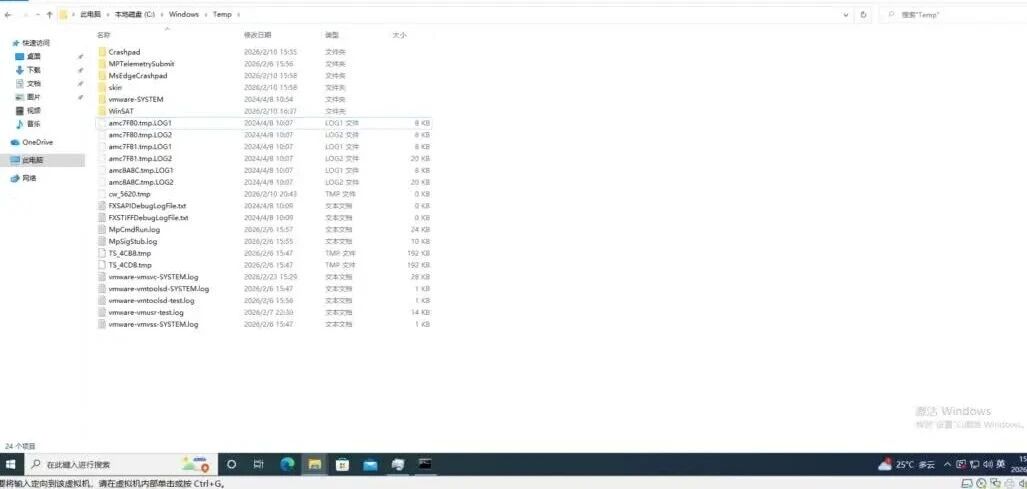Open Task View on the taskbar

point(258,464)
